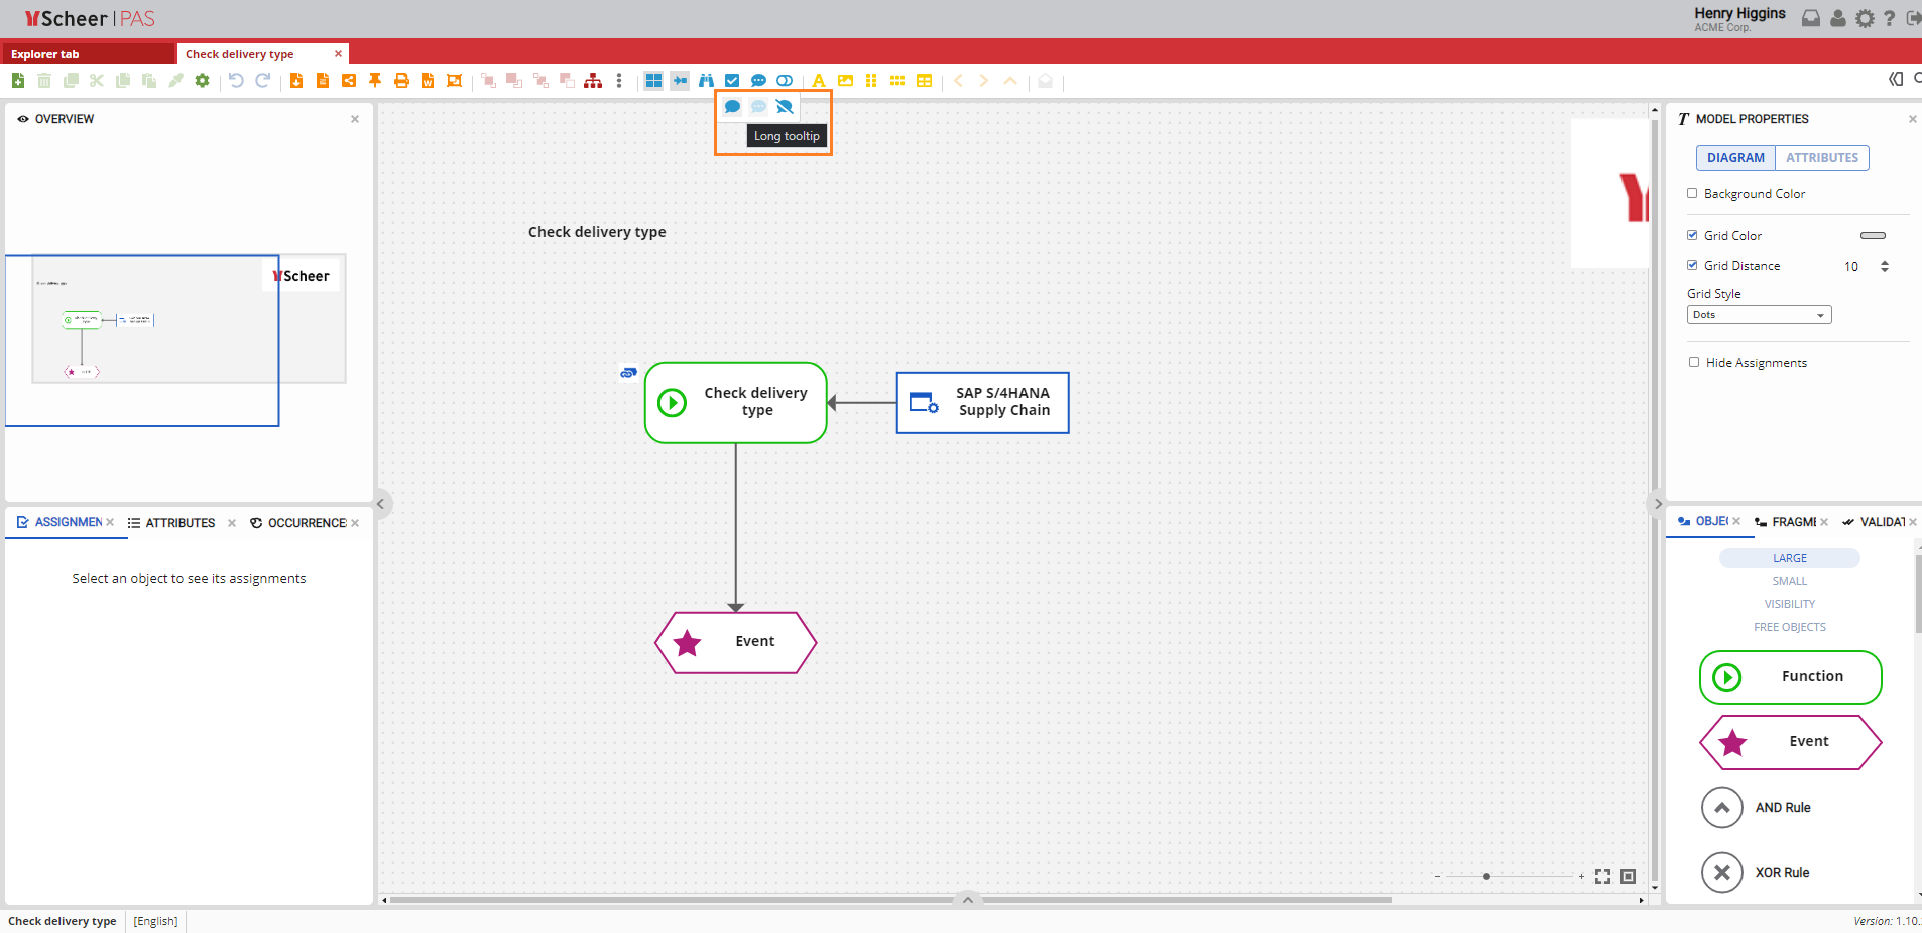
Task: Select SMALL object size option
Action: (1789, 581)
